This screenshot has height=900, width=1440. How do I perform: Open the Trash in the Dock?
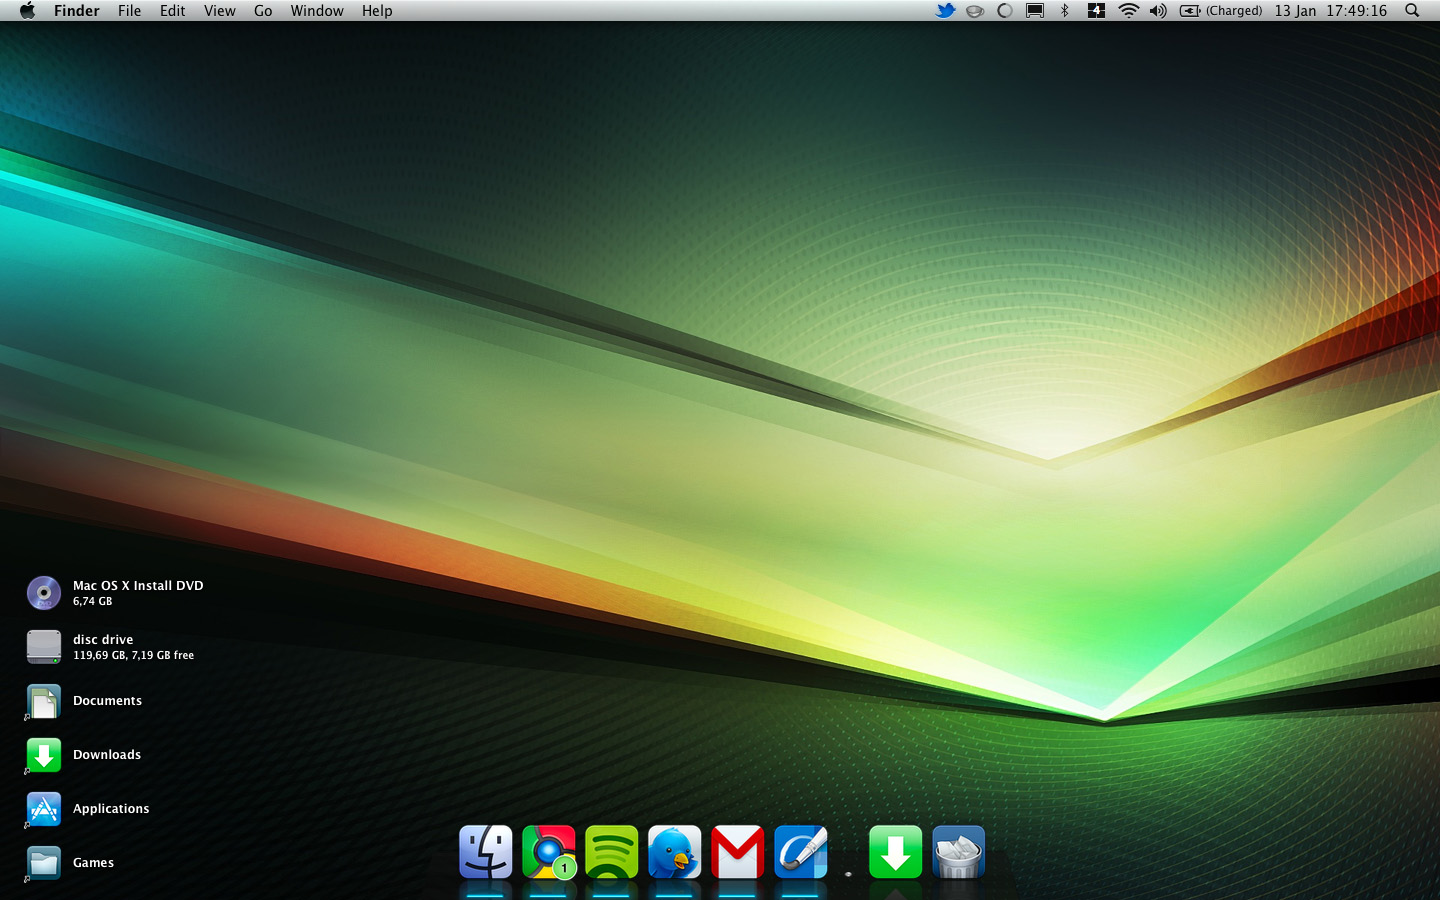[958, 852]
